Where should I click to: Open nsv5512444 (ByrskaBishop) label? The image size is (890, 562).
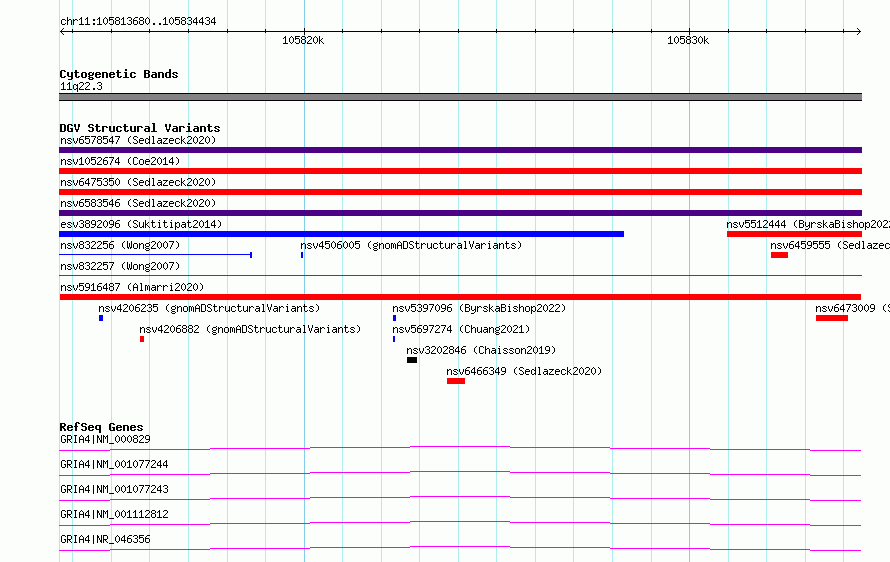pos(808,224)
